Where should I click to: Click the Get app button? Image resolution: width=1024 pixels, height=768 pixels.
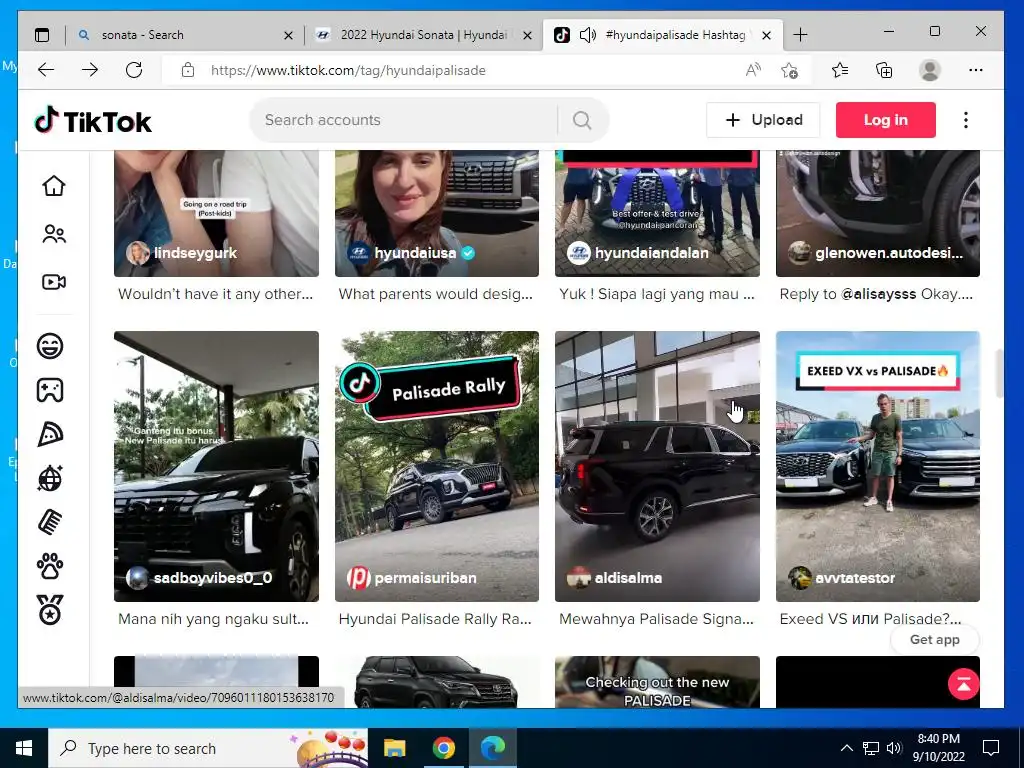935,639
